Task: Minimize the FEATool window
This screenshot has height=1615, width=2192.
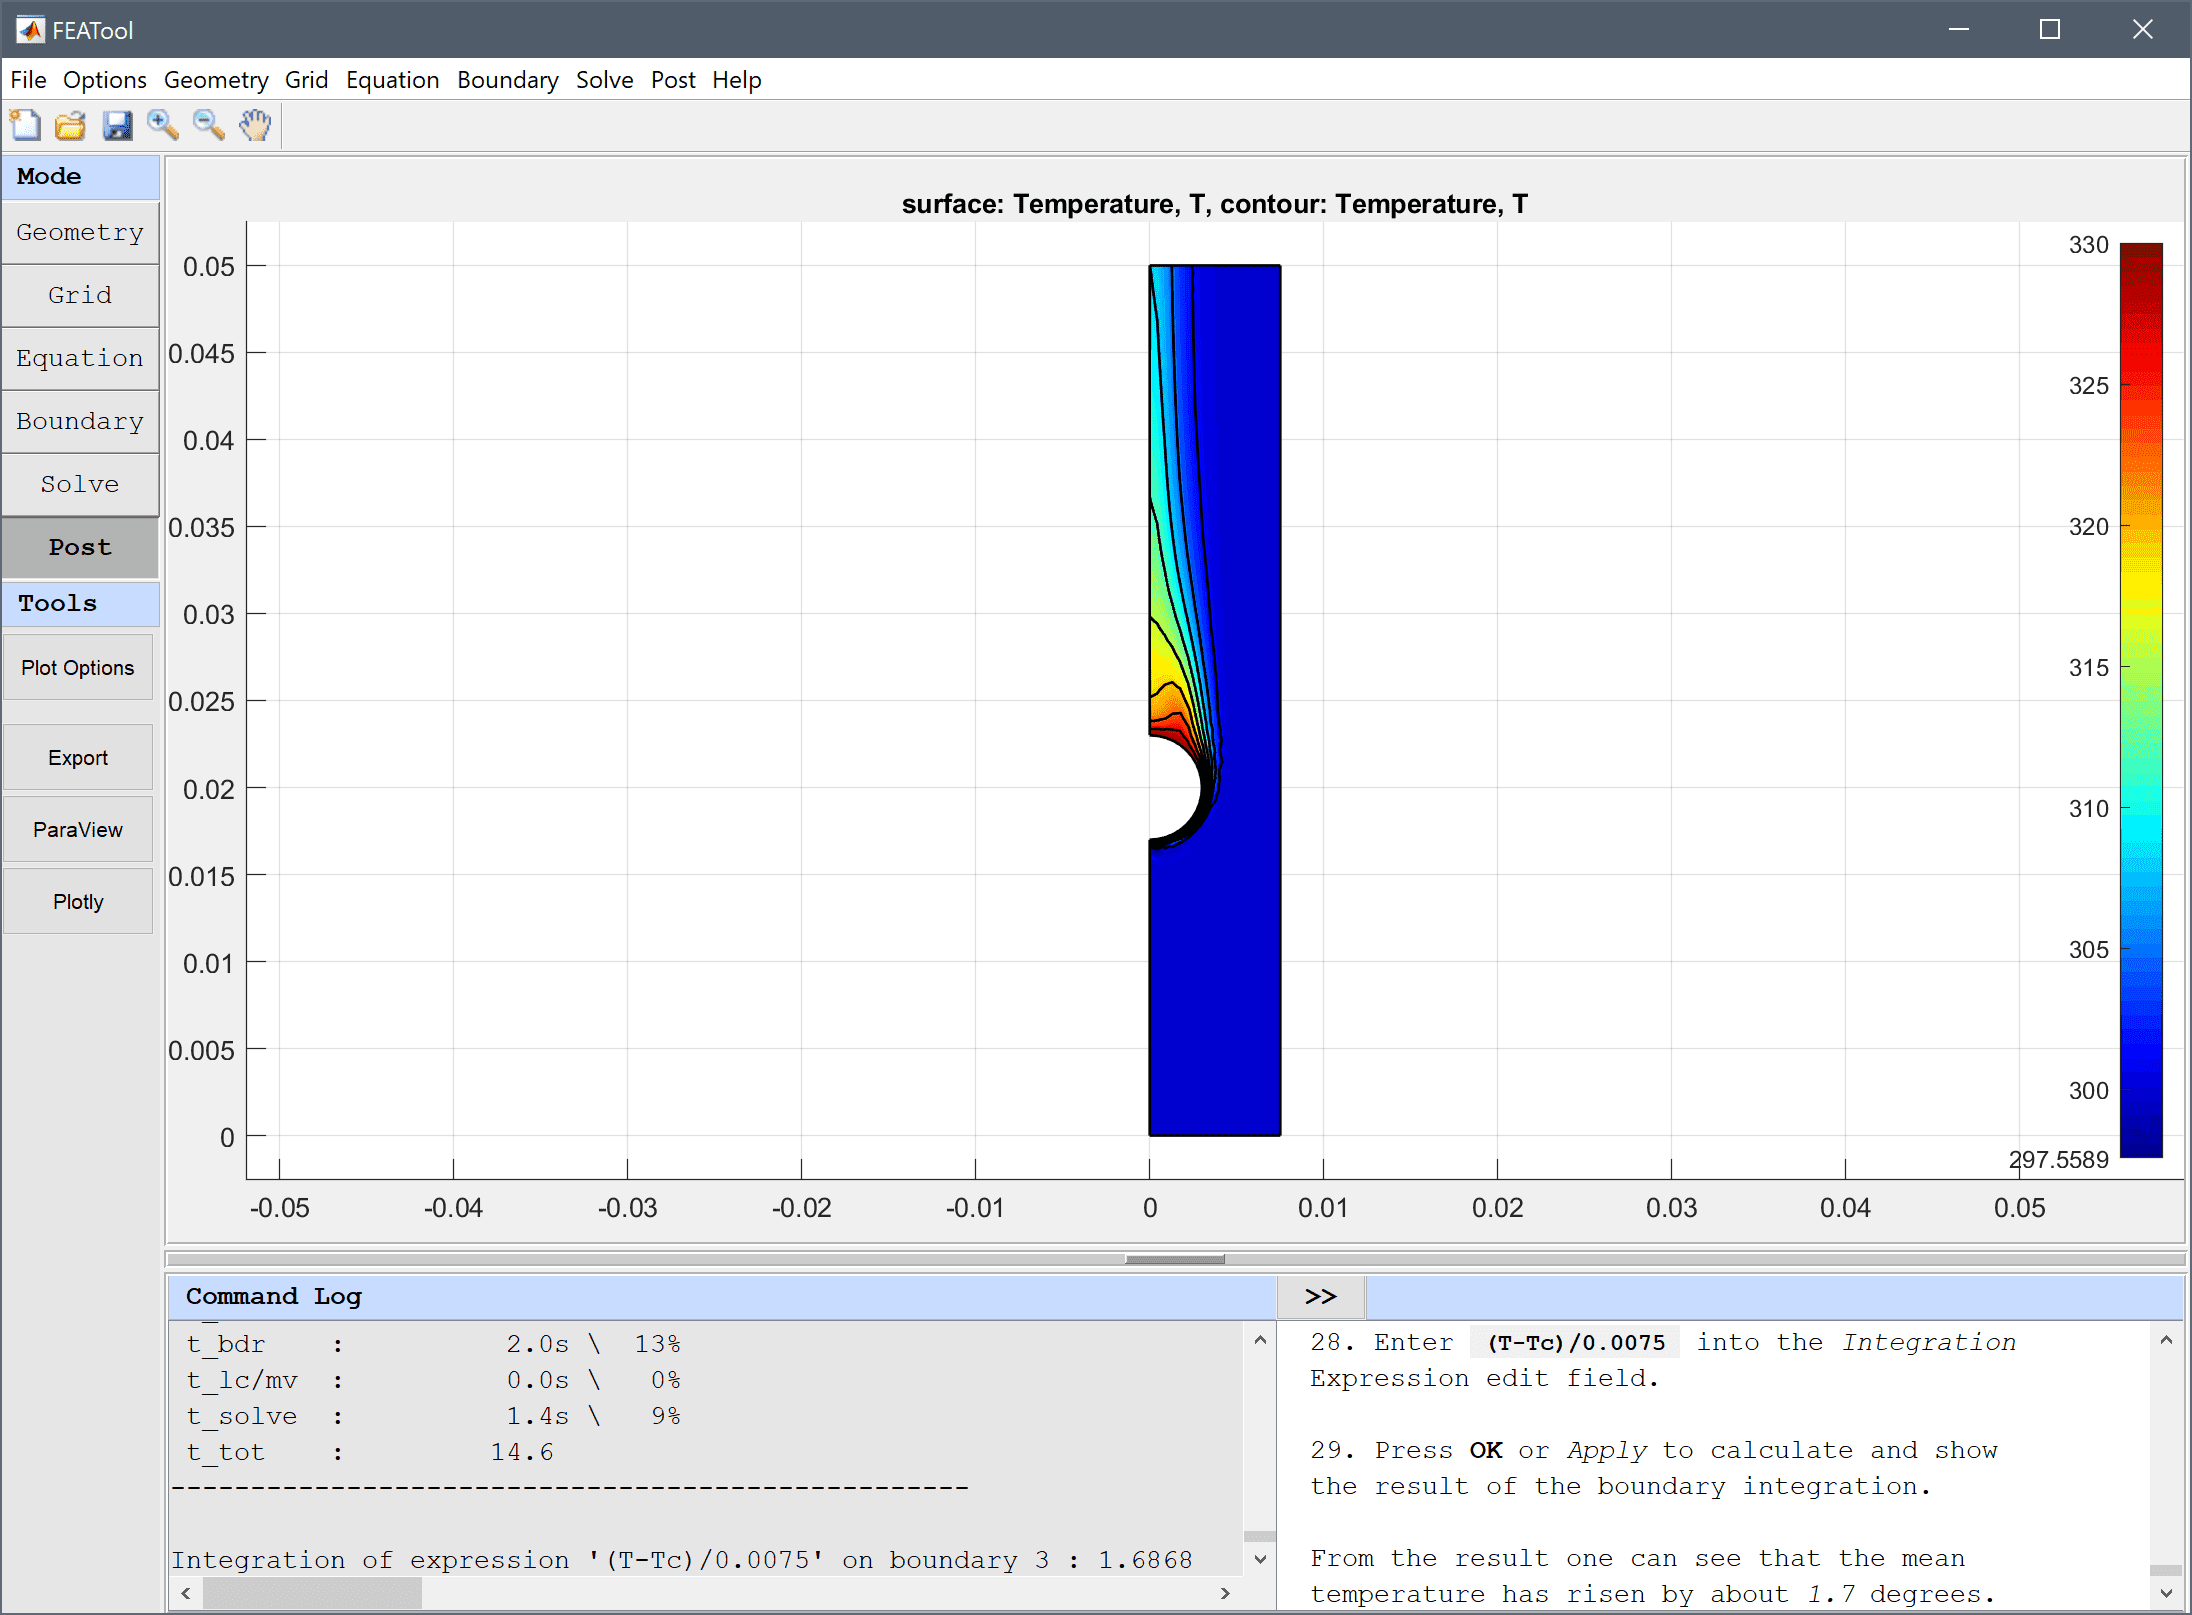Action: [1959, 29]
